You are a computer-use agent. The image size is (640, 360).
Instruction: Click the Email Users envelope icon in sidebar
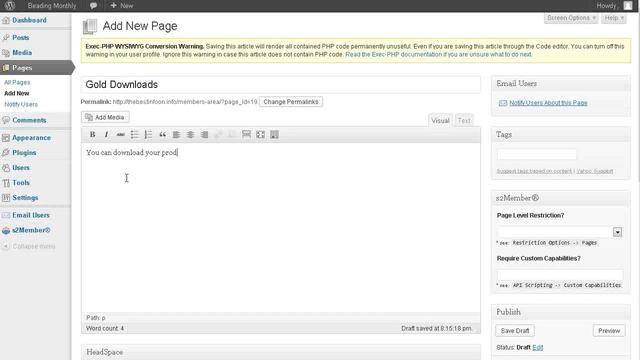6,215
